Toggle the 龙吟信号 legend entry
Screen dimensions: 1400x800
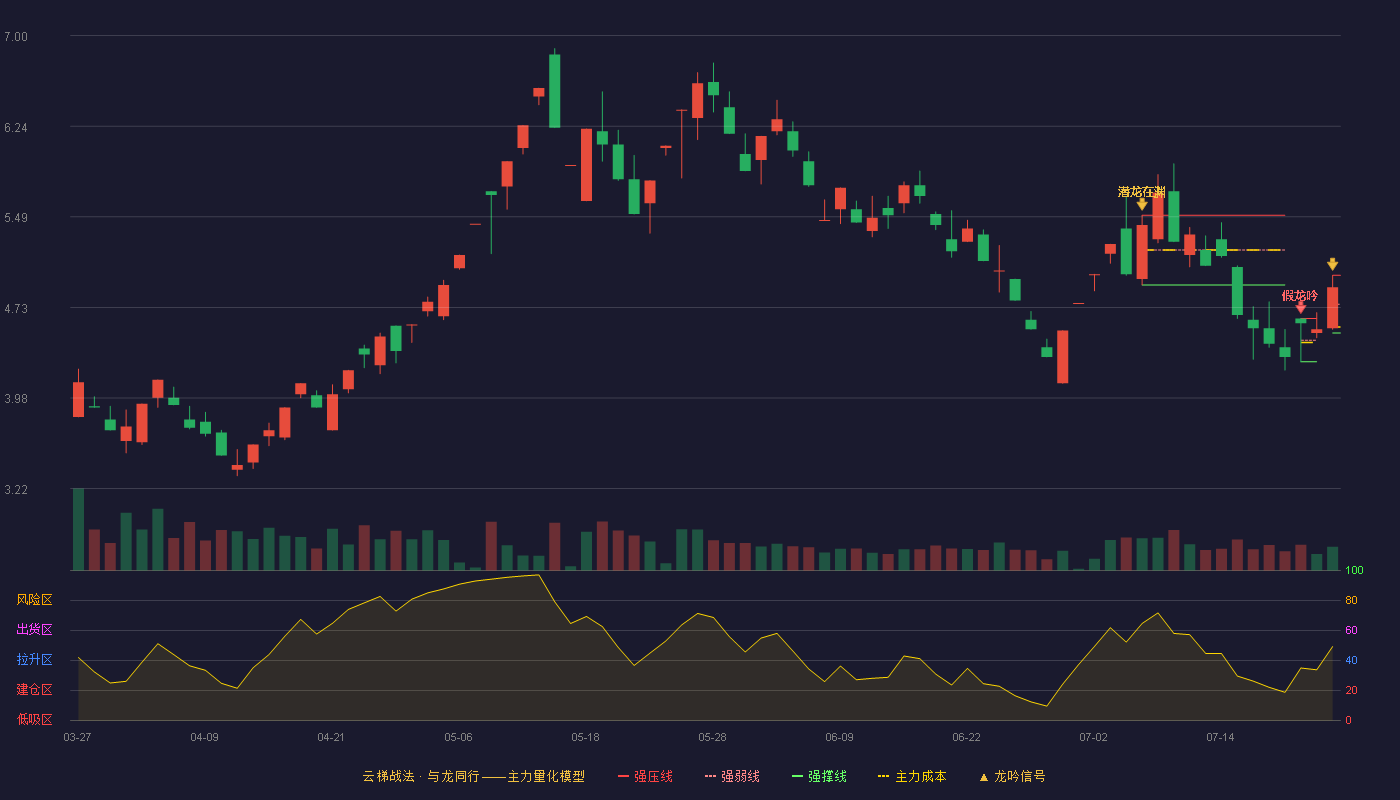pos(1012,776)
